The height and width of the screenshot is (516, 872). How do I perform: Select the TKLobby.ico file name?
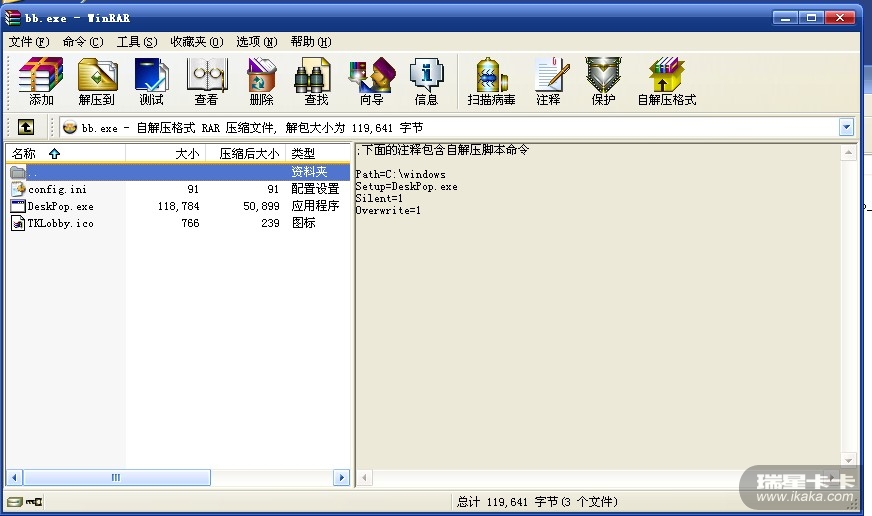click(x=61, y=224)
